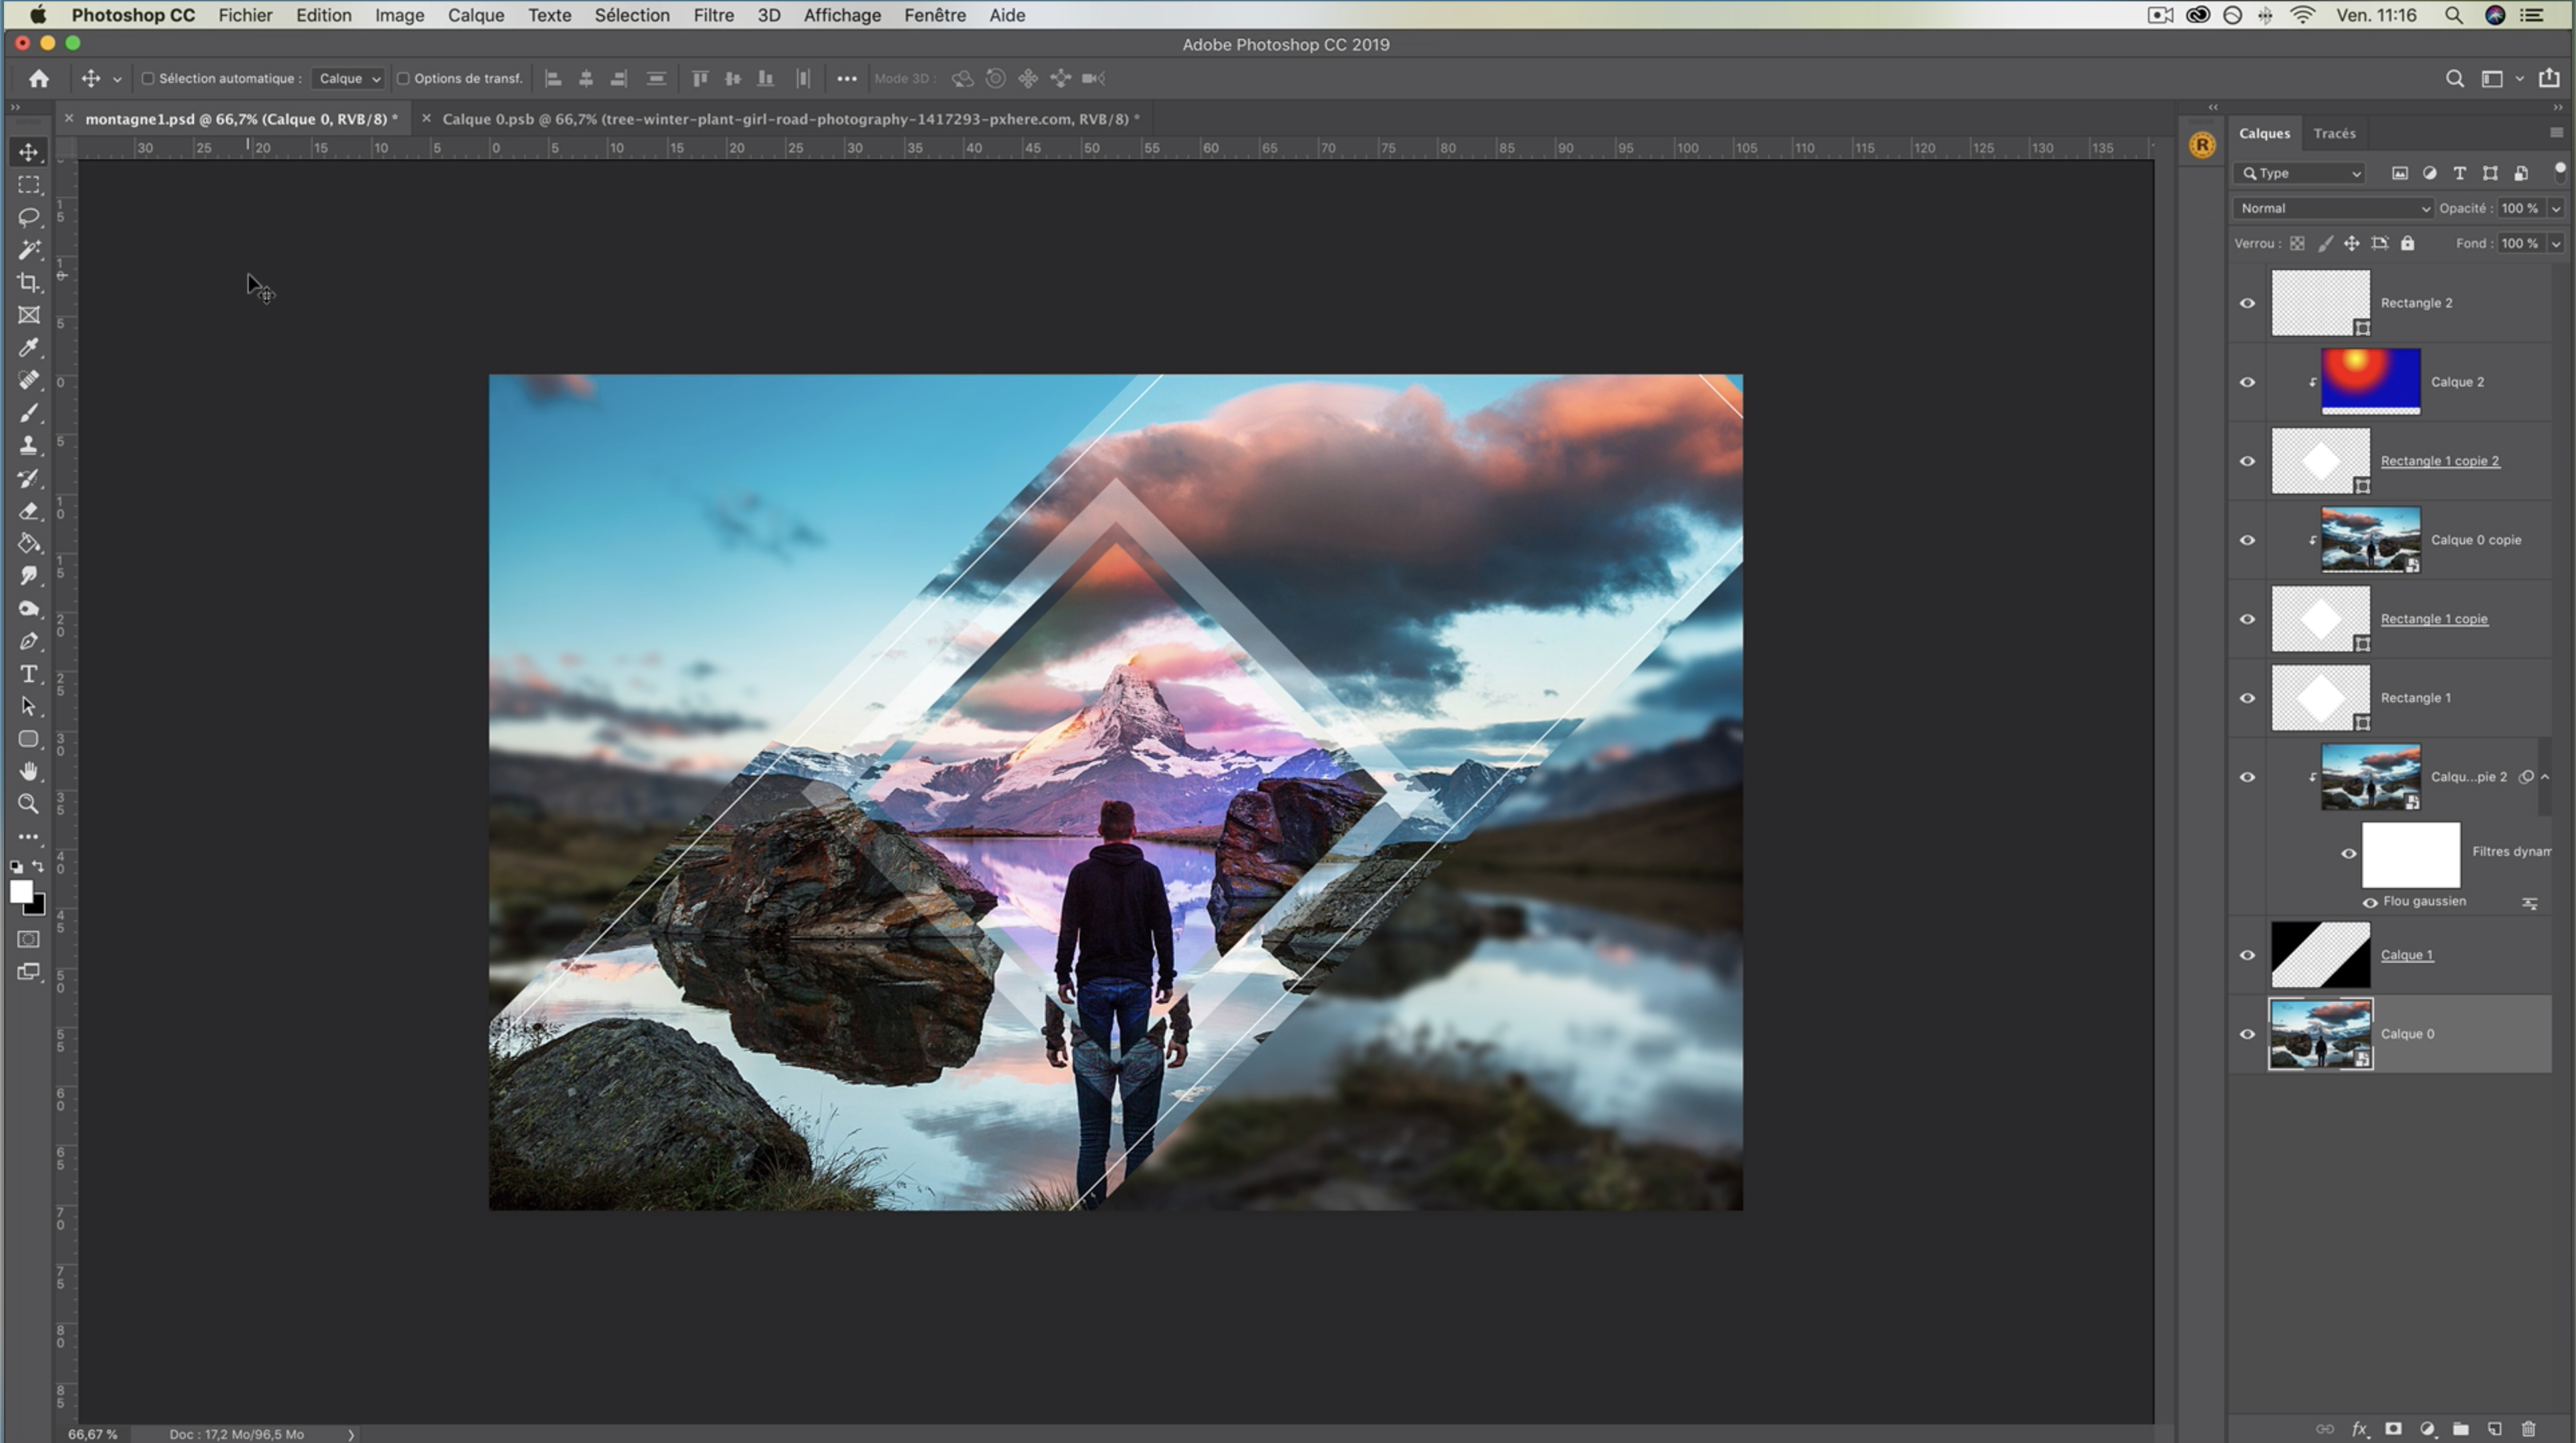Activate the Hand tool
This screenshot has height=1443, width=2576.
tap(28, 771)
